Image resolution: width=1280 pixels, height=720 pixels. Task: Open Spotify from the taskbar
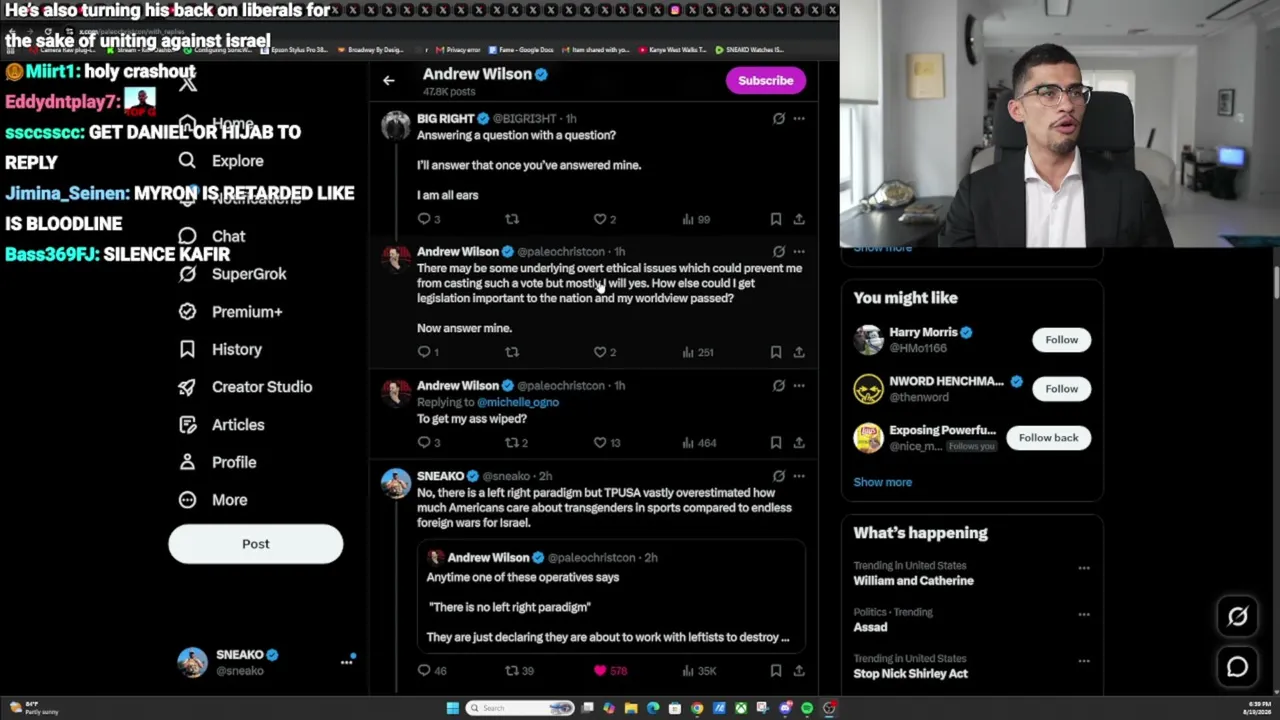807,708
